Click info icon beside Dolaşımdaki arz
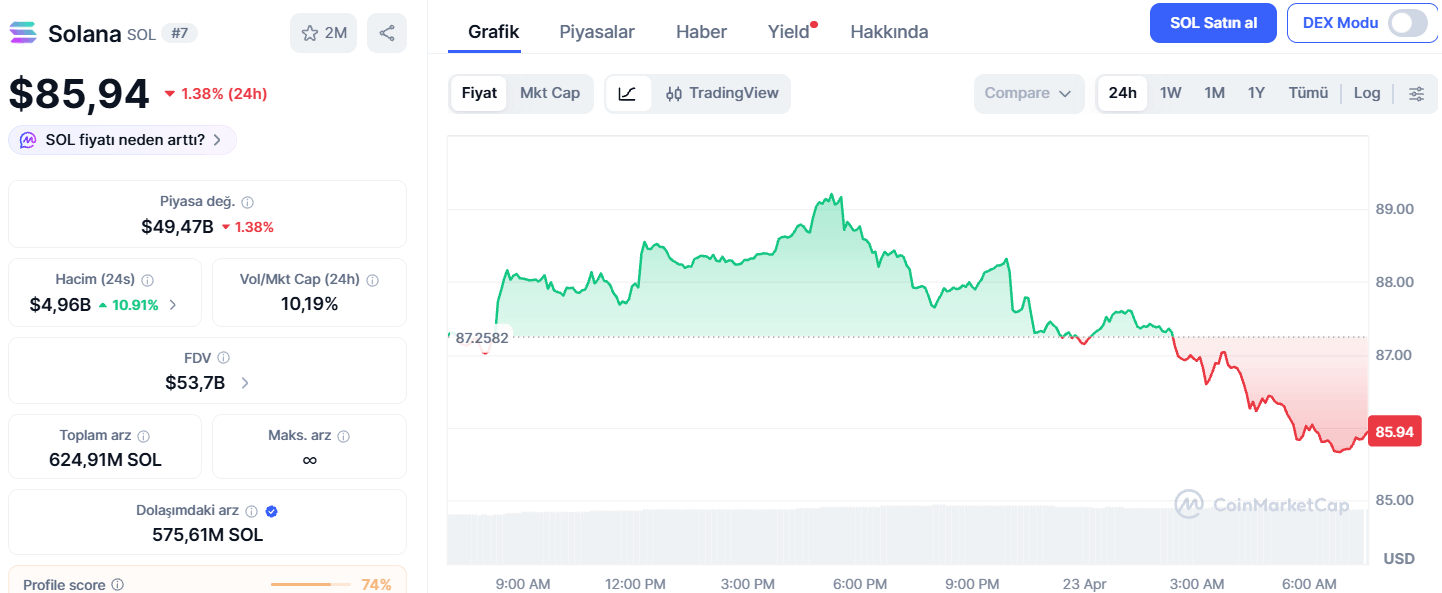Screen dimensions: 1442x593 pos(251,511)
